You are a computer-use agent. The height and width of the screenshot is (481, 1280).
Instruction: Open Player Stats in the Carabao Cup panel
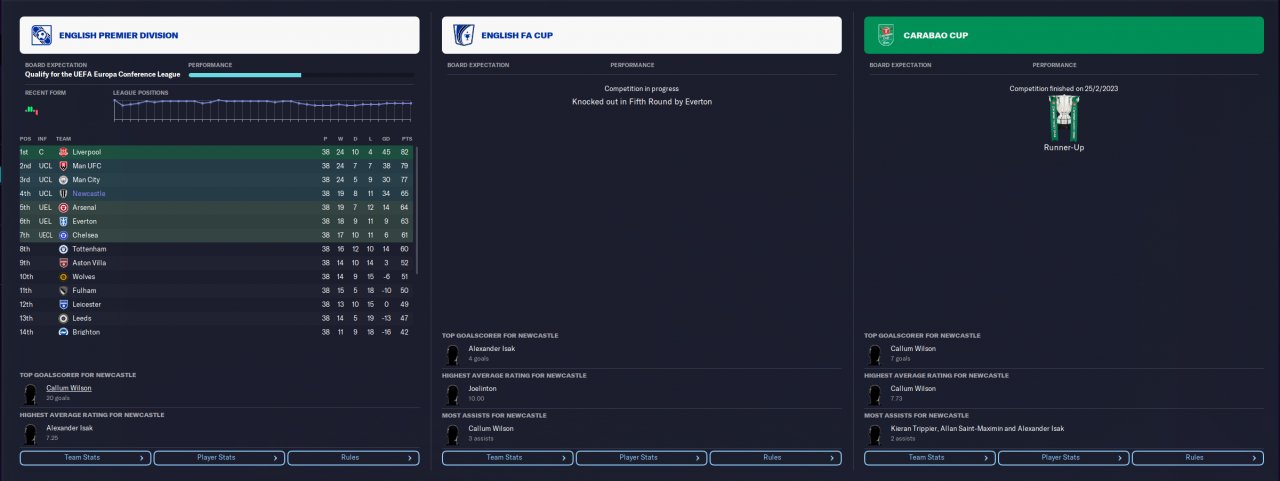click(x=1063, y=458)
